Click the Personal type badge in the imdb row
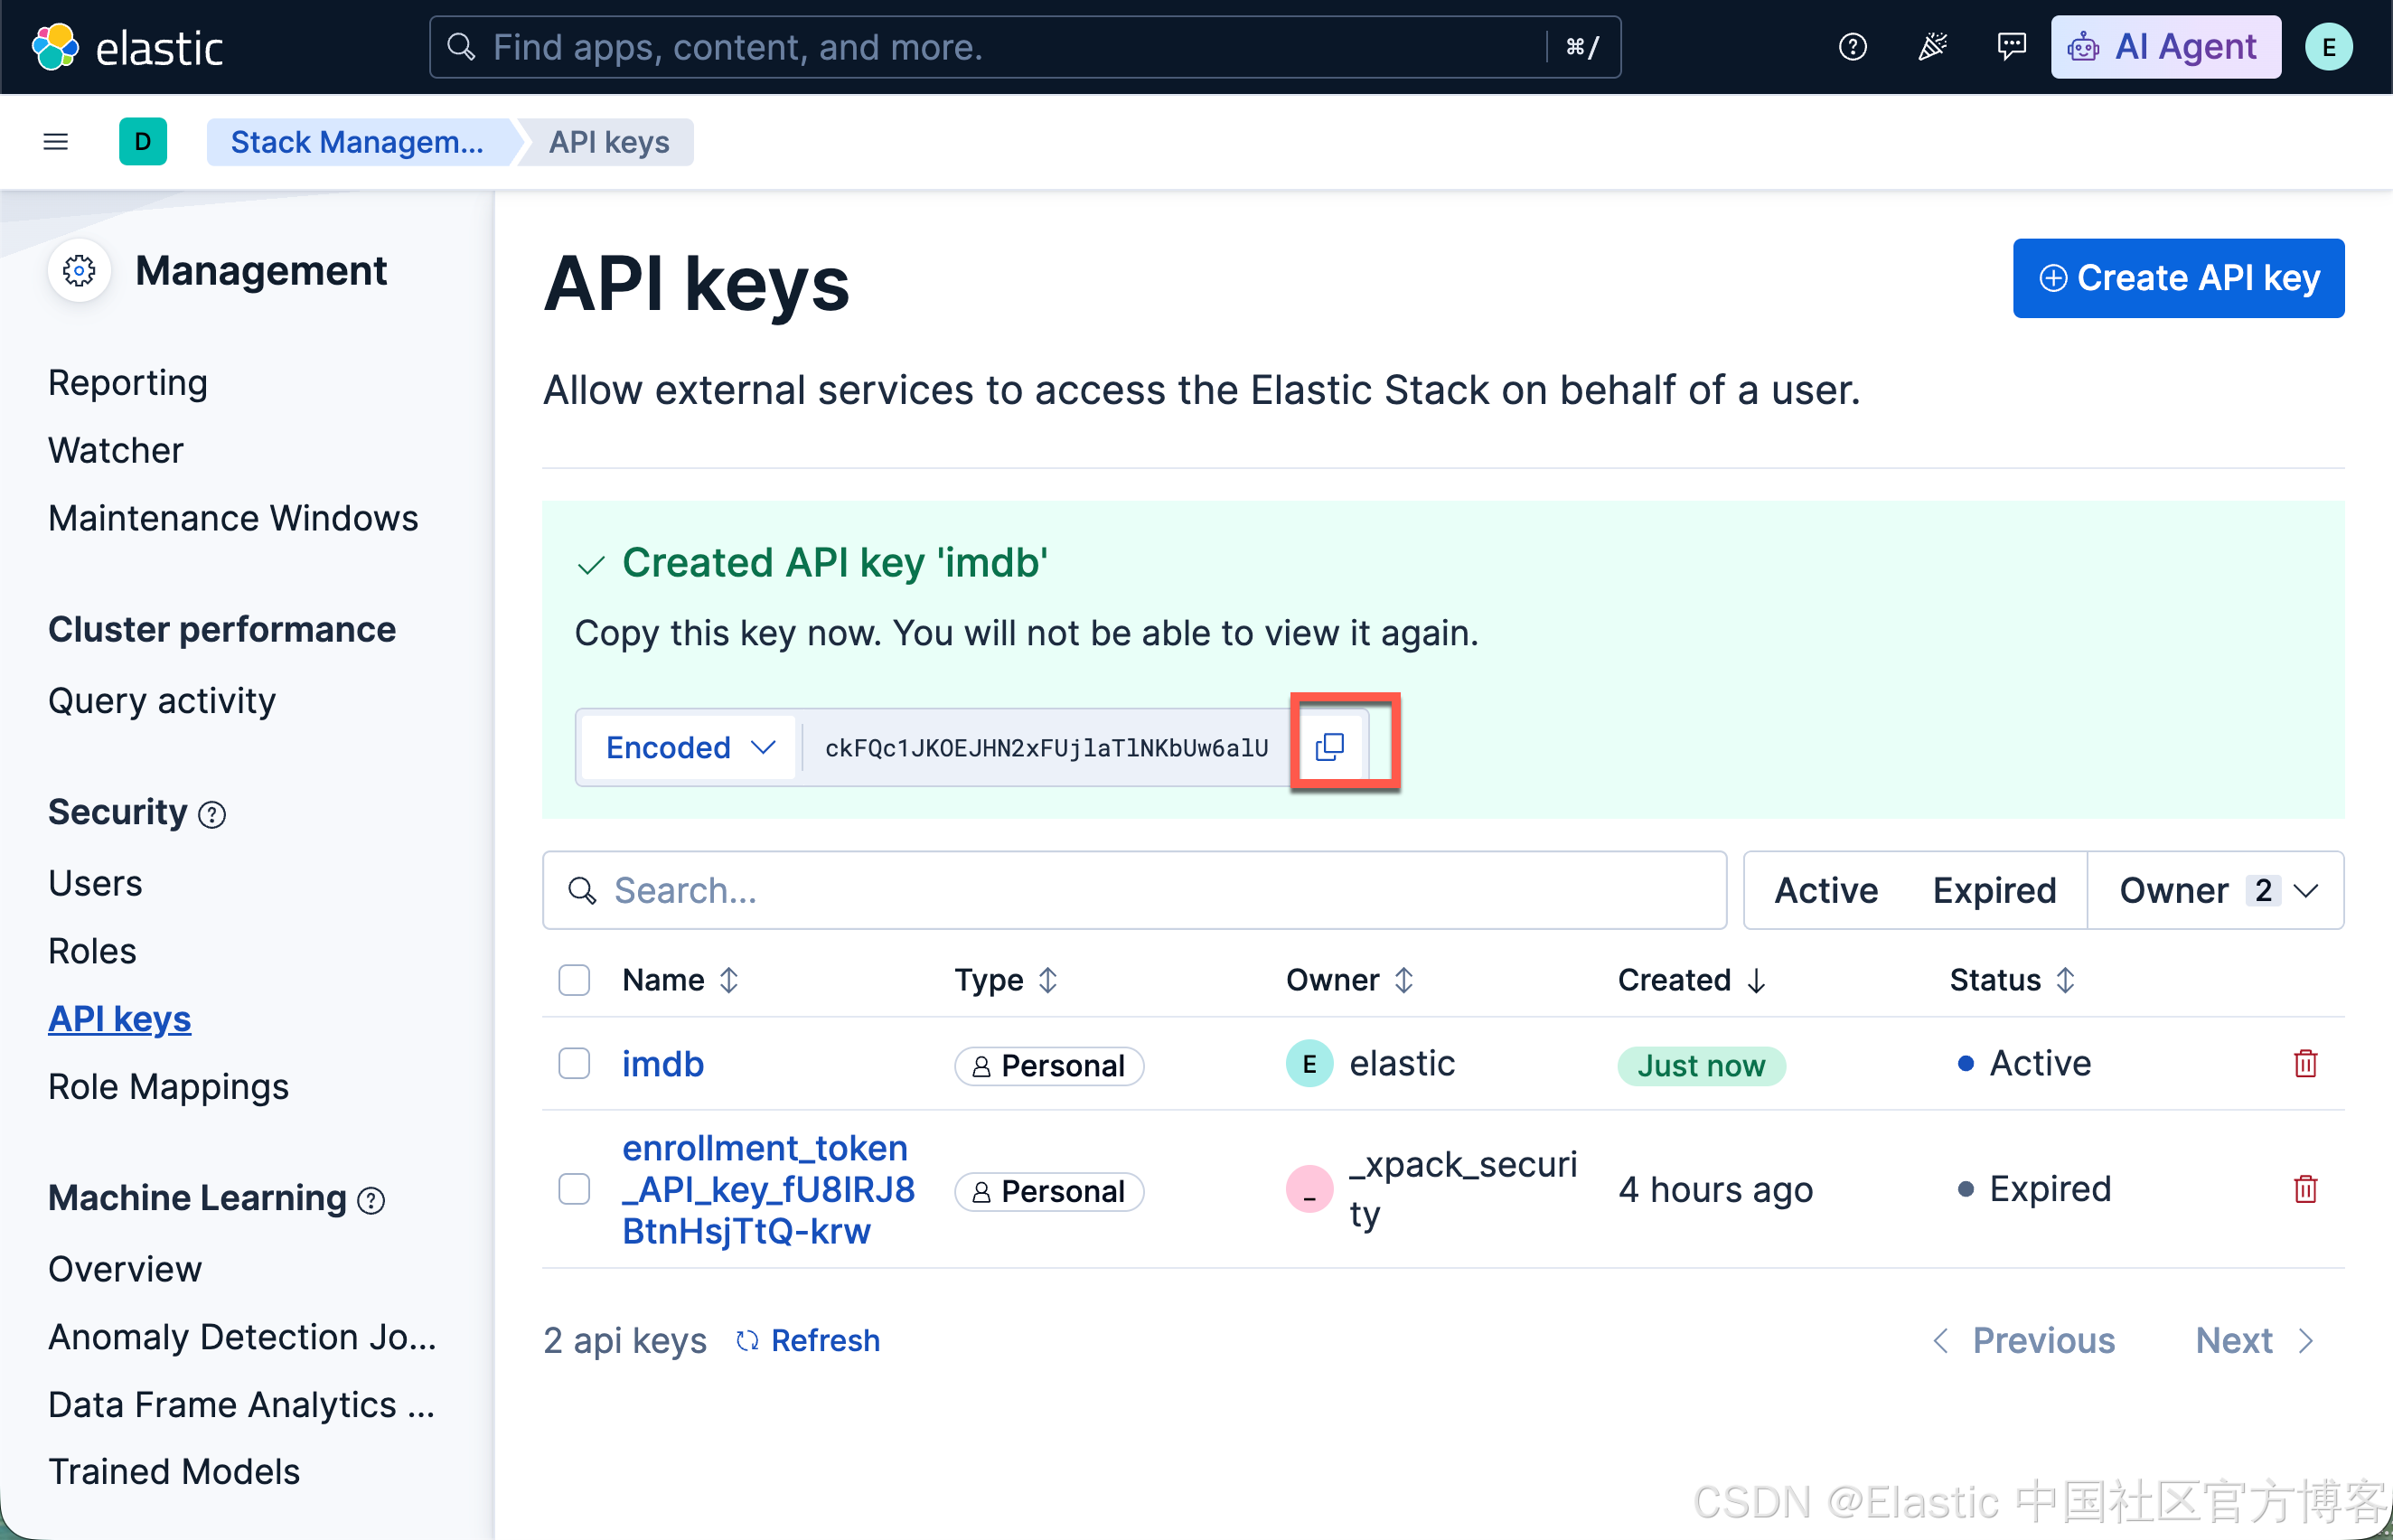Image resolution: width=2393 pixels, height=1540 pixels. click(x=1048, y=1066)
